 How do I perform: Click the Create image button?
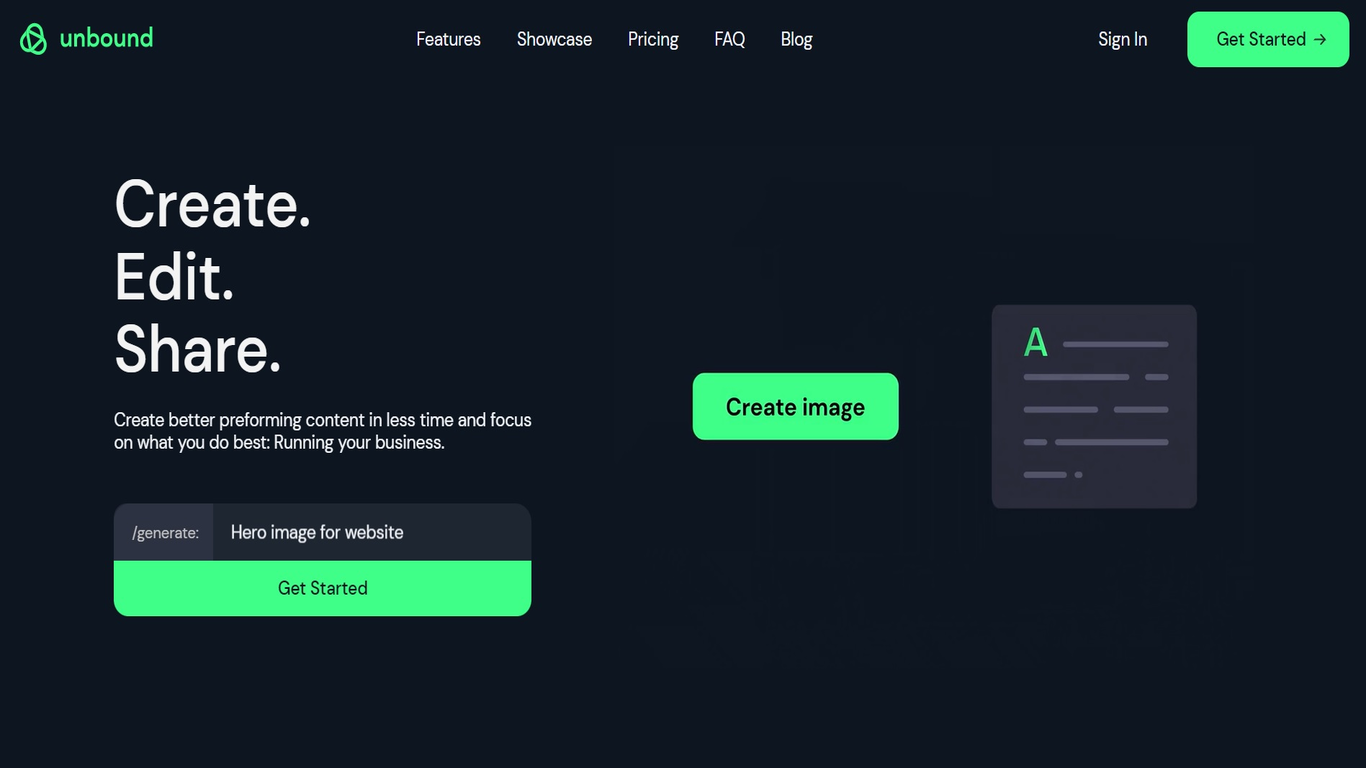(795, 406)
